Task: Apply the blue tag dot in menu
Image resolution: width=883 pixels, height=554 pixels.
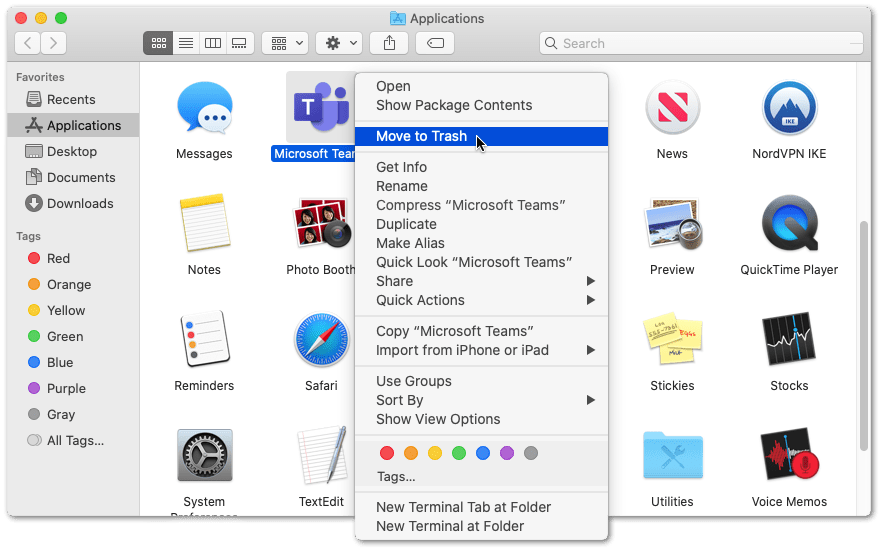Action: [x=483, y=453]
